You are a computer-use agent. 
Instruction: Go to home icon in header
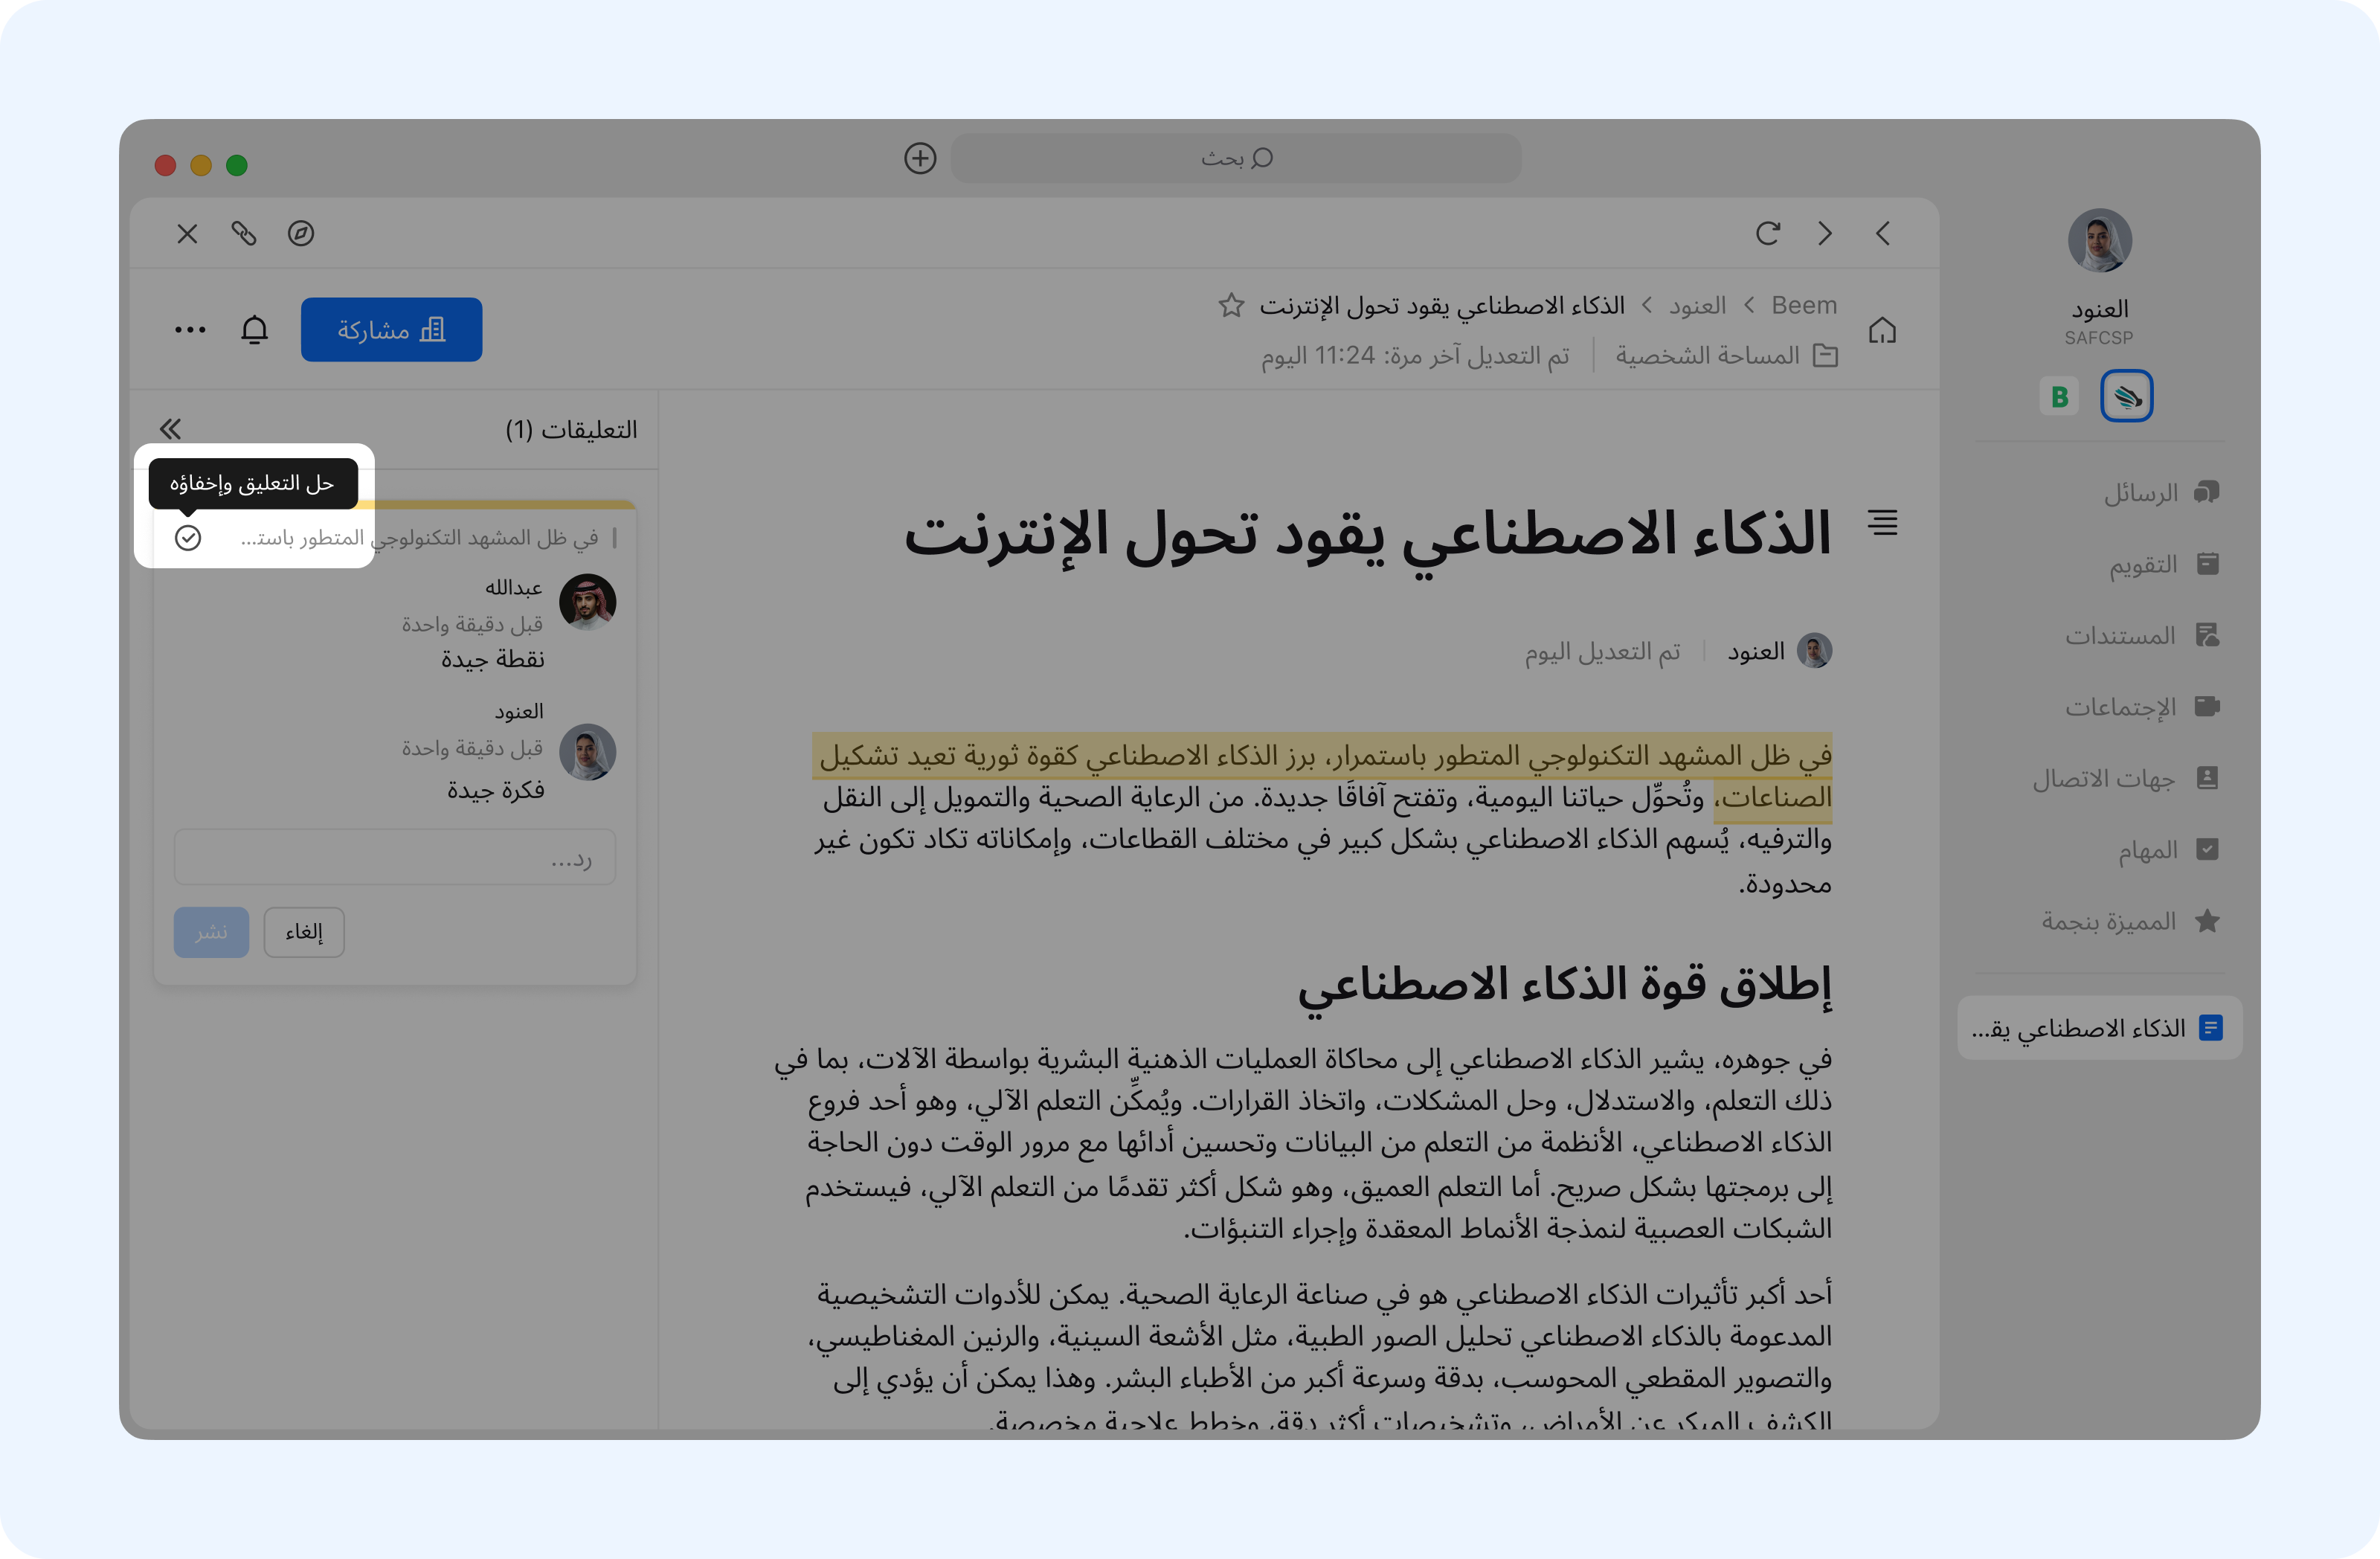pos(1882,330)
